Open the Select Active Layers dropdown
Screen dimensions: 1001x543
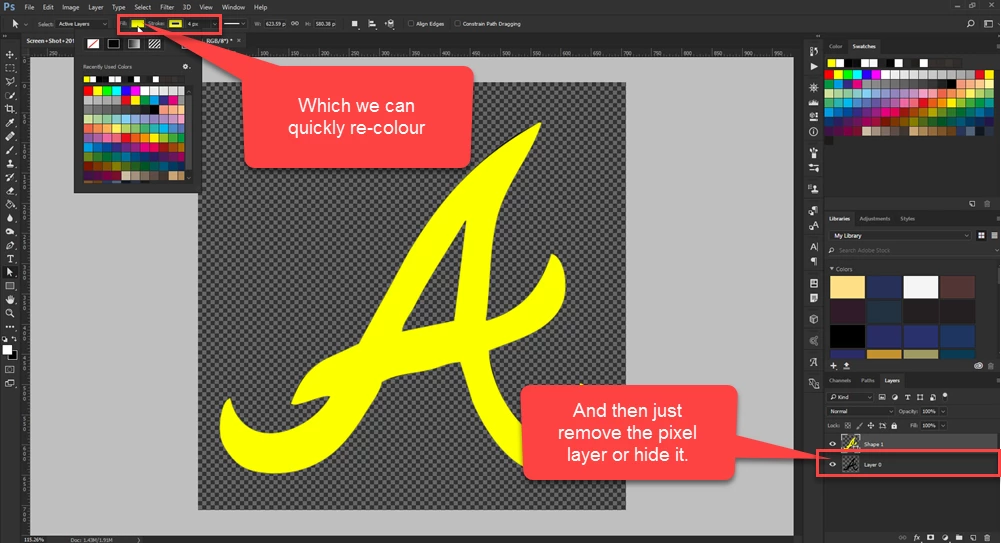[82, 24]
